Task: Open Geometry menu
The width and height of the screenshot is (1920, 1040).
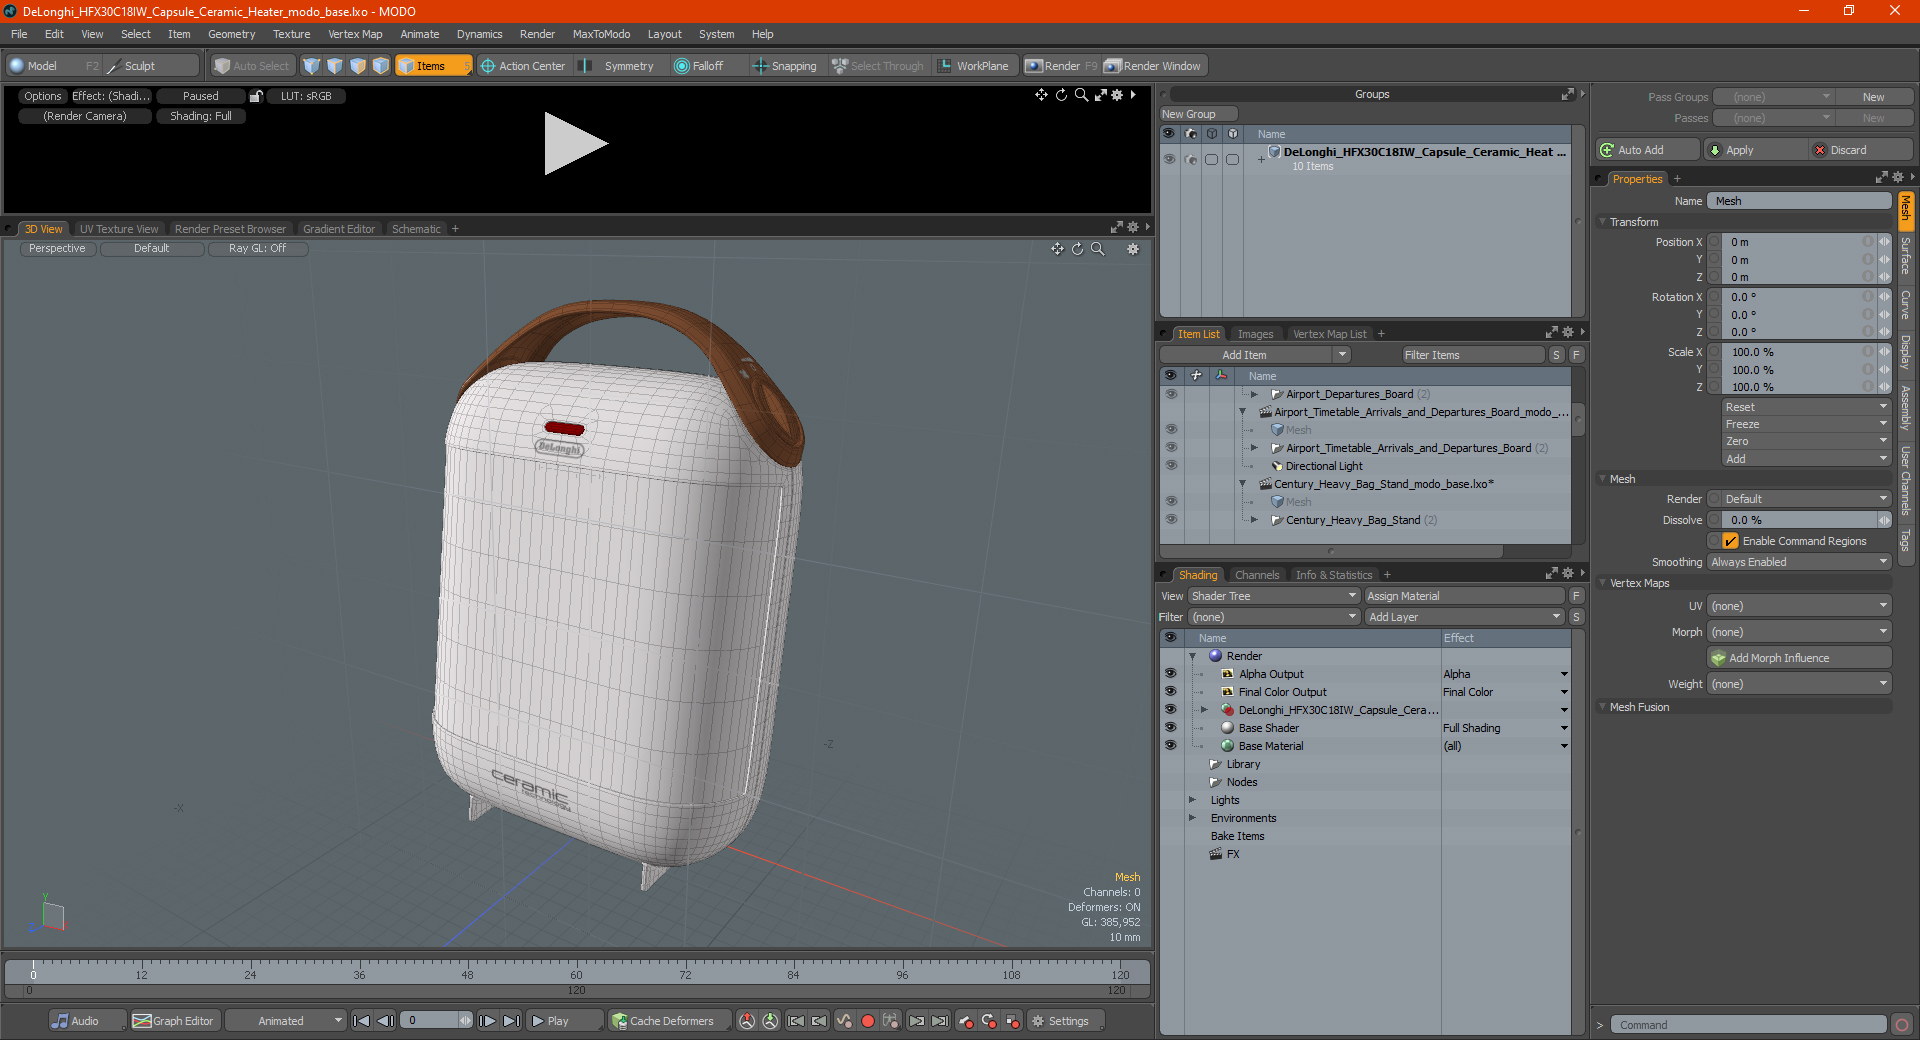Action: tap(231, 34)
